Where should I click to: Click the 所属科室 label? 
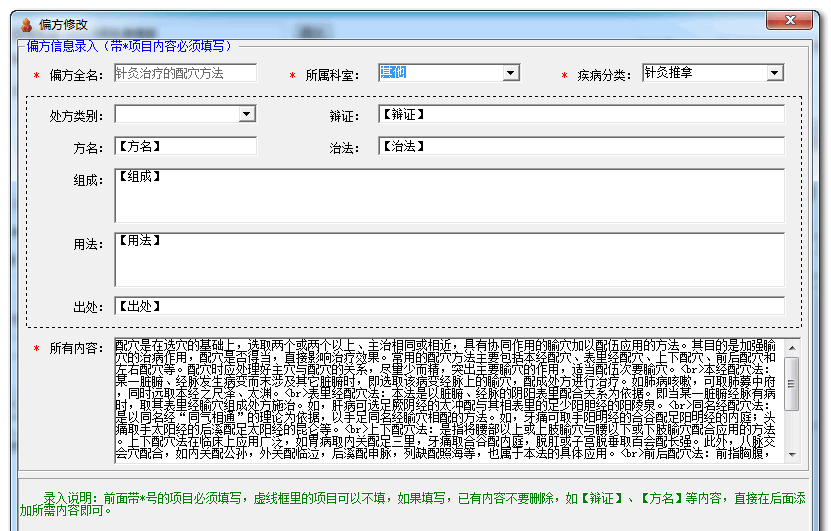(332, 75)
